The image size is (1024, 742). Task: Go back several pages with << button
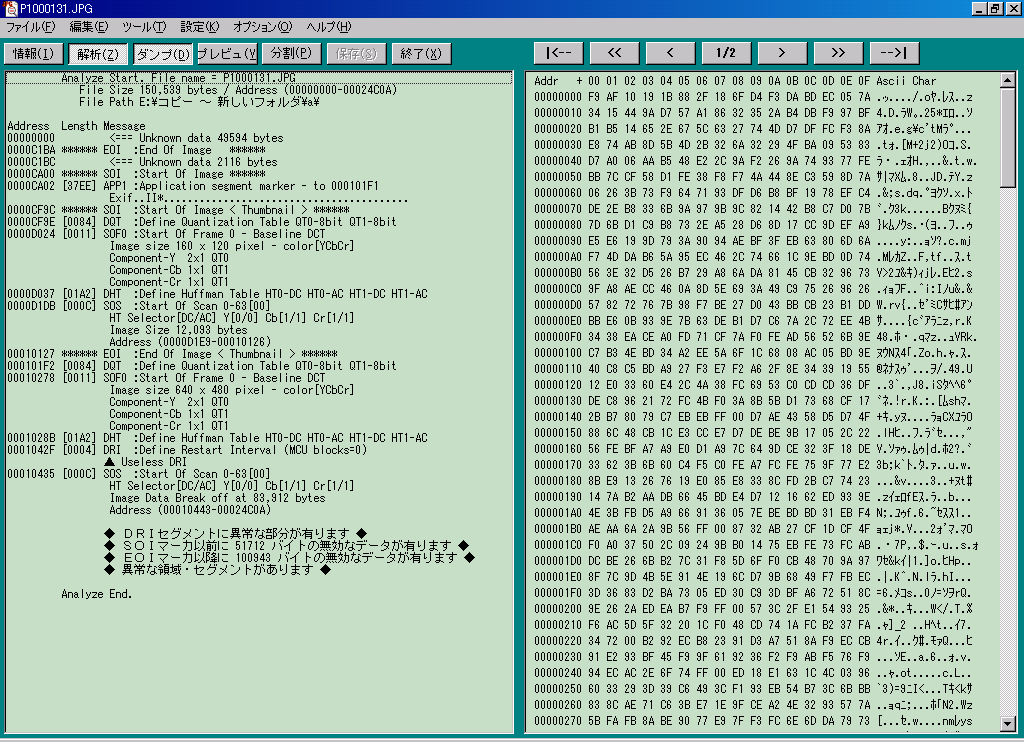click(x=615, y=53)
